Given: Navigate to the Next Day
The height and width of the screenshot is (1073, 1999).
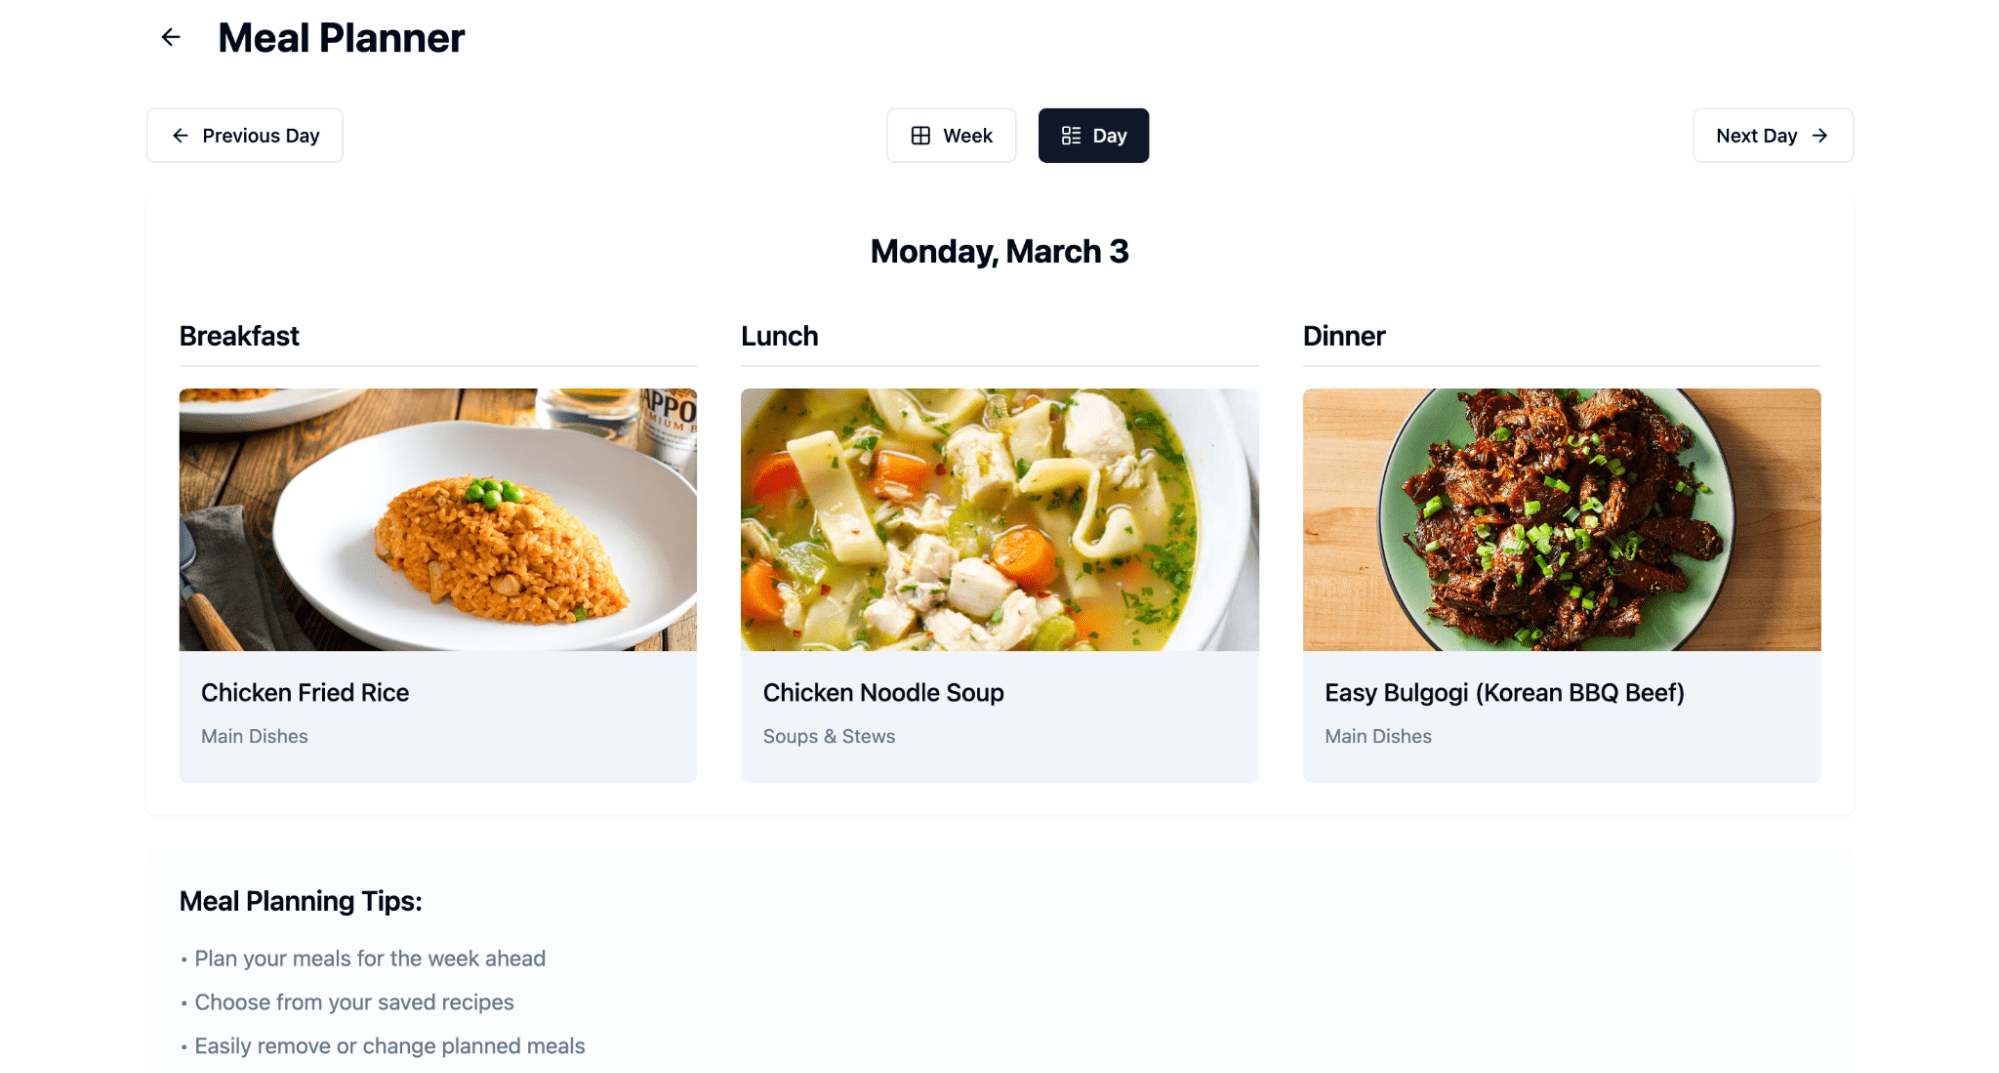Looking at the screenshot, I should (1772, 135).
